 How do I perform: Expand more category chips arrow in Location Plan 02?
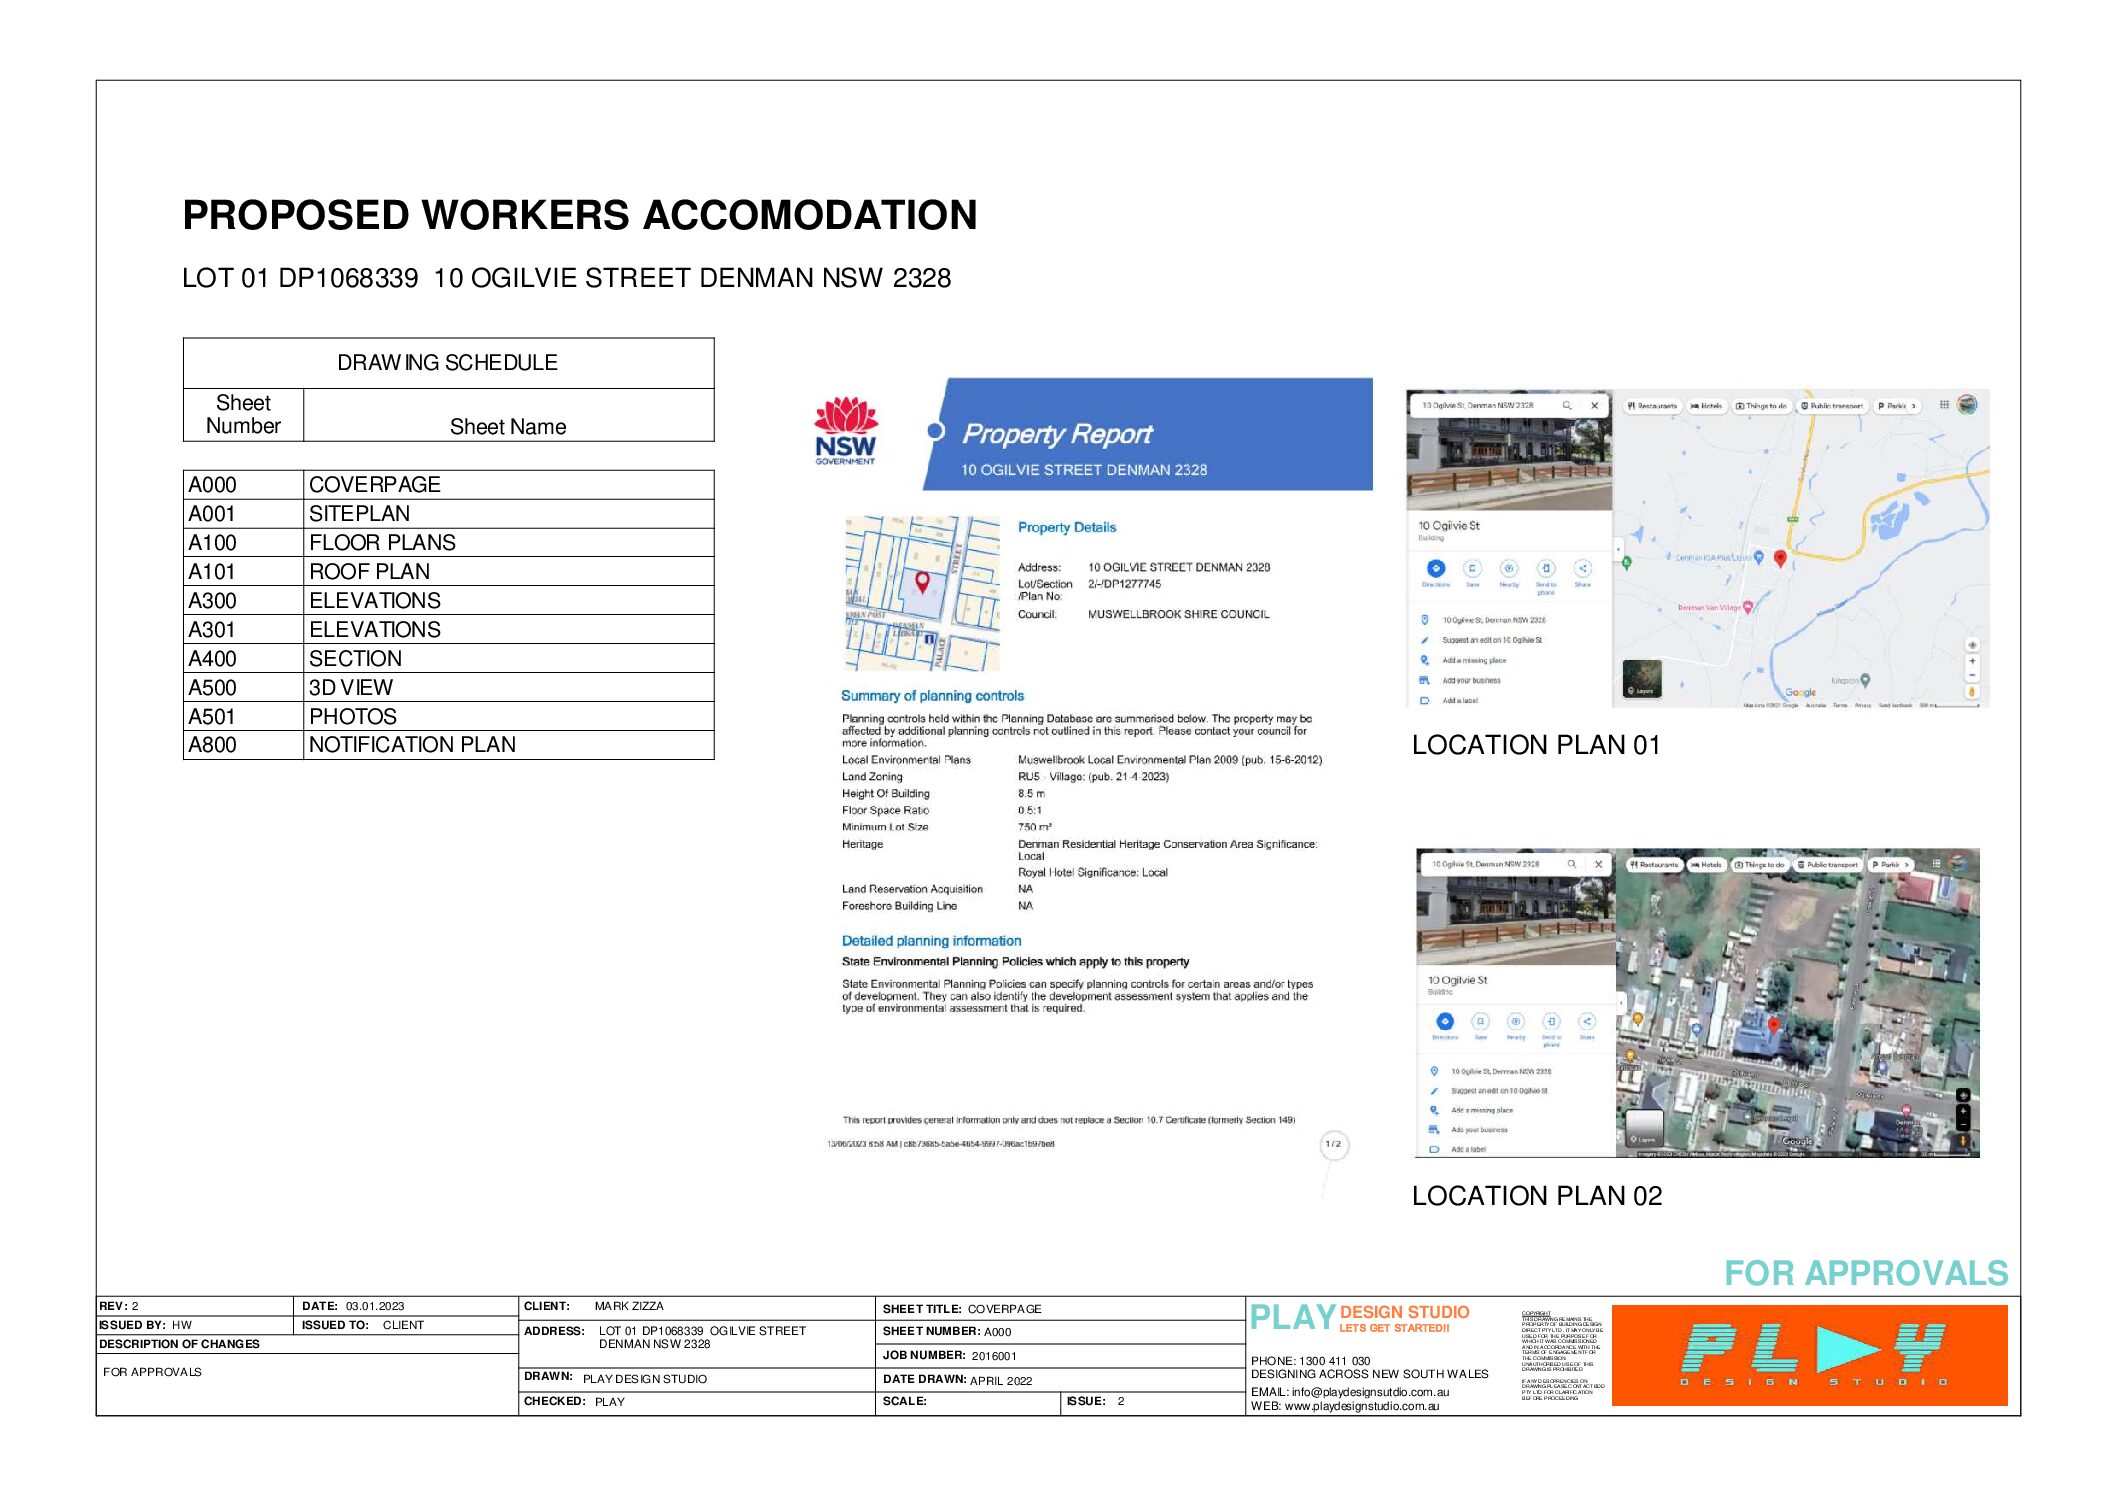[x=1906, y=864]
